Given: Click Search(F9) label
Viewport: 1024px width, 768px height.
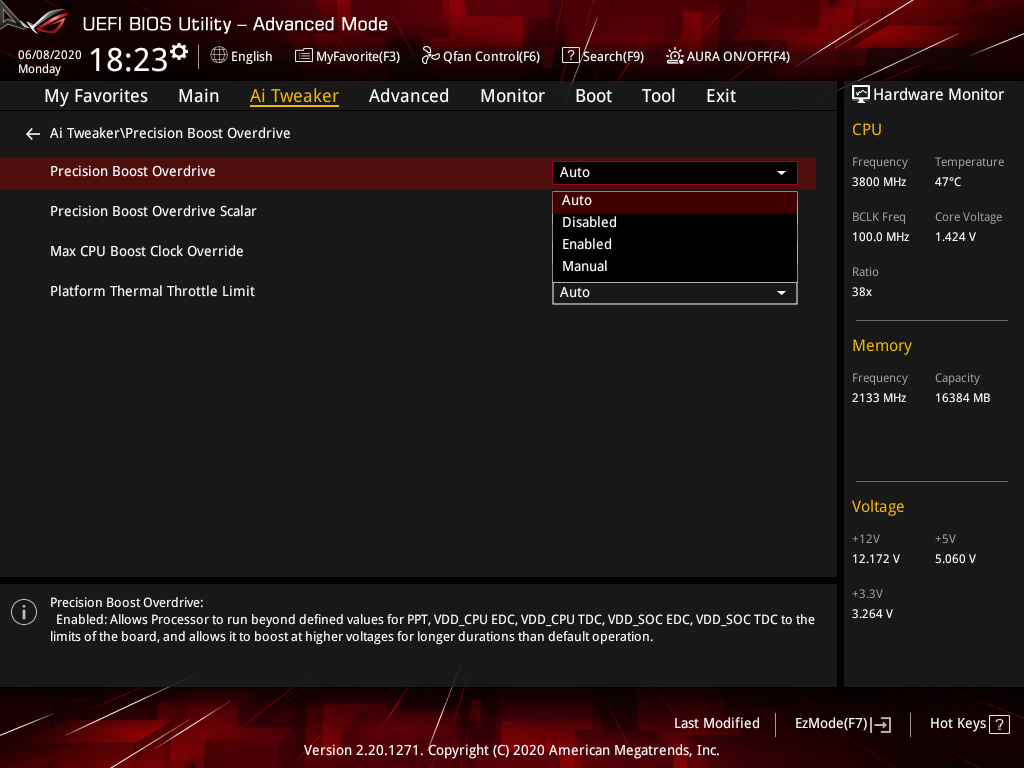Looking at the screenshot, I should (x=613, y=57).
